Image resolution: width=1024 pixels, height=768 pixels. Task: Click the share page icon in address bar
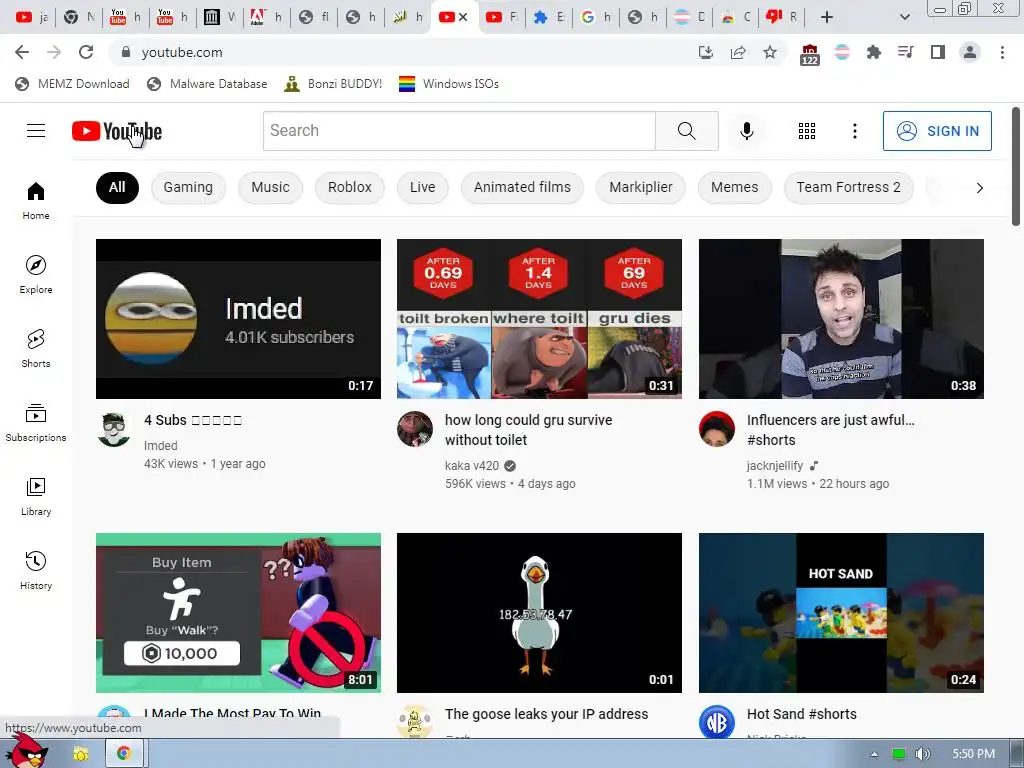point(738,52)
